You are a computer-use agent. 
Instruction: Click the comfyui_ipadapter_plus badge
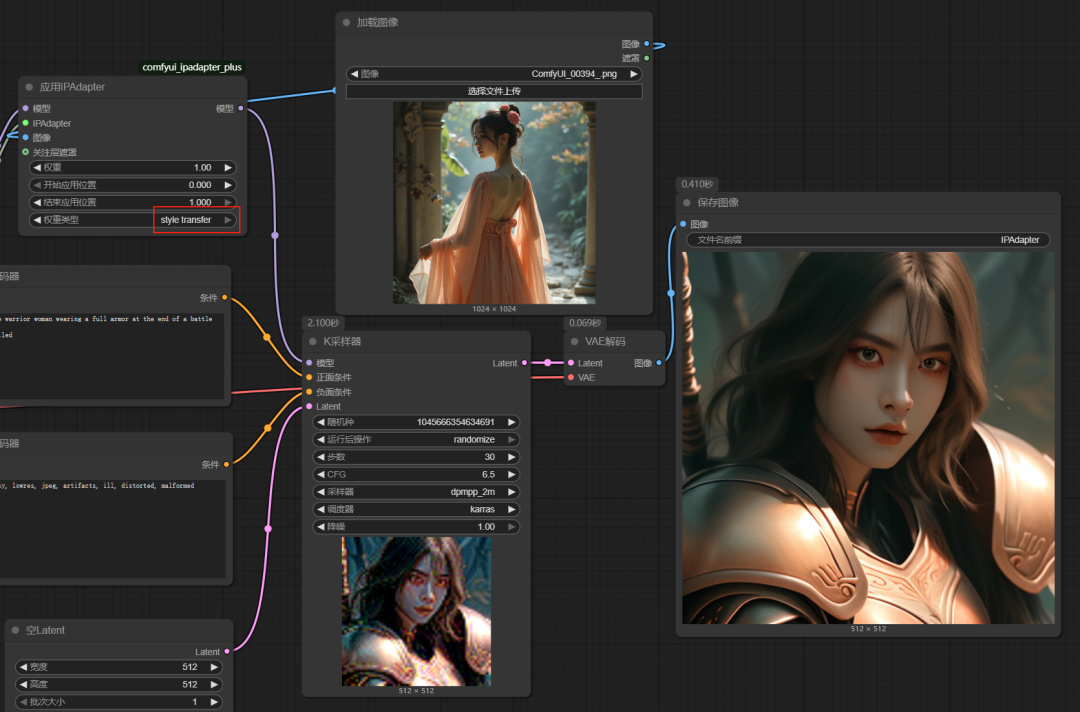click(192, 67)
